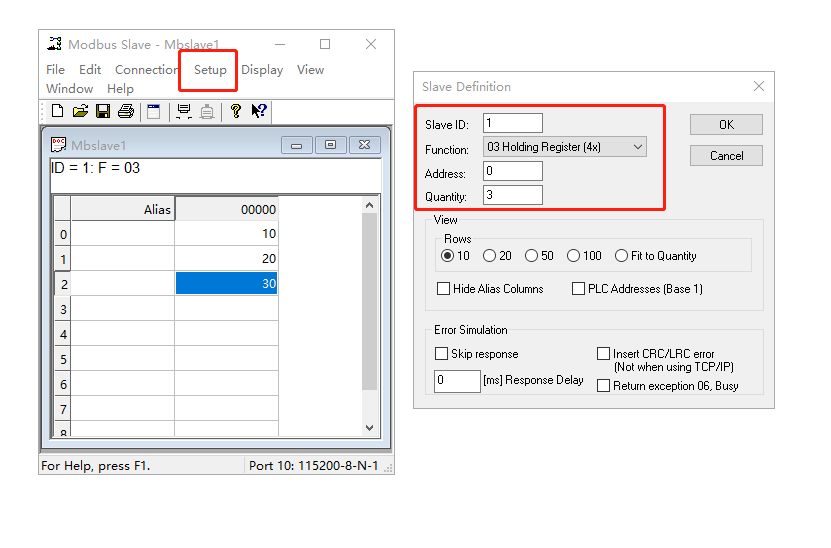This screenshot has height=548, width=831.
Task: Click the ID = 1: F = 03 status text
Action: (x=95, y=168)
